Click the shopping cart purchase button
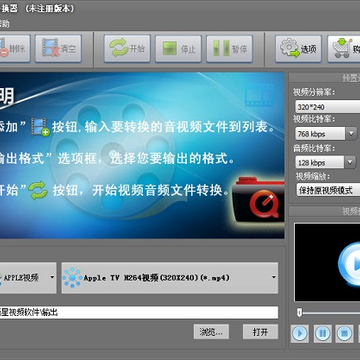 pos(344,49)
